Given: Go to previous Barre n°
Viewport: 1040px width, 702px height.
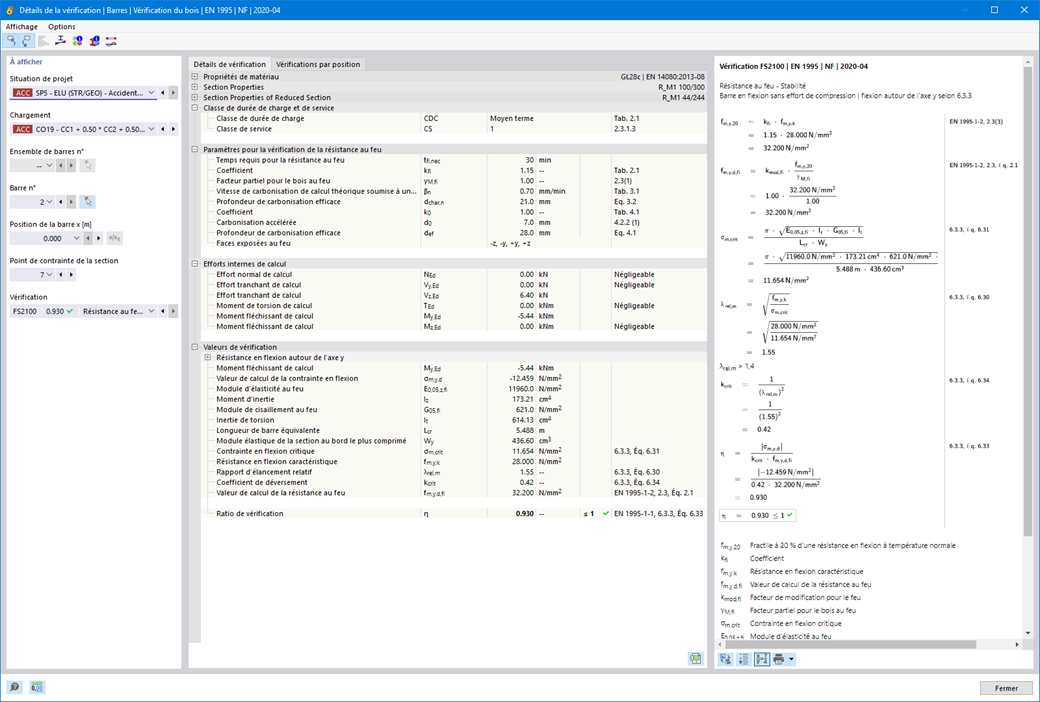Looking at the screenshot, I should tap(61, 202).
